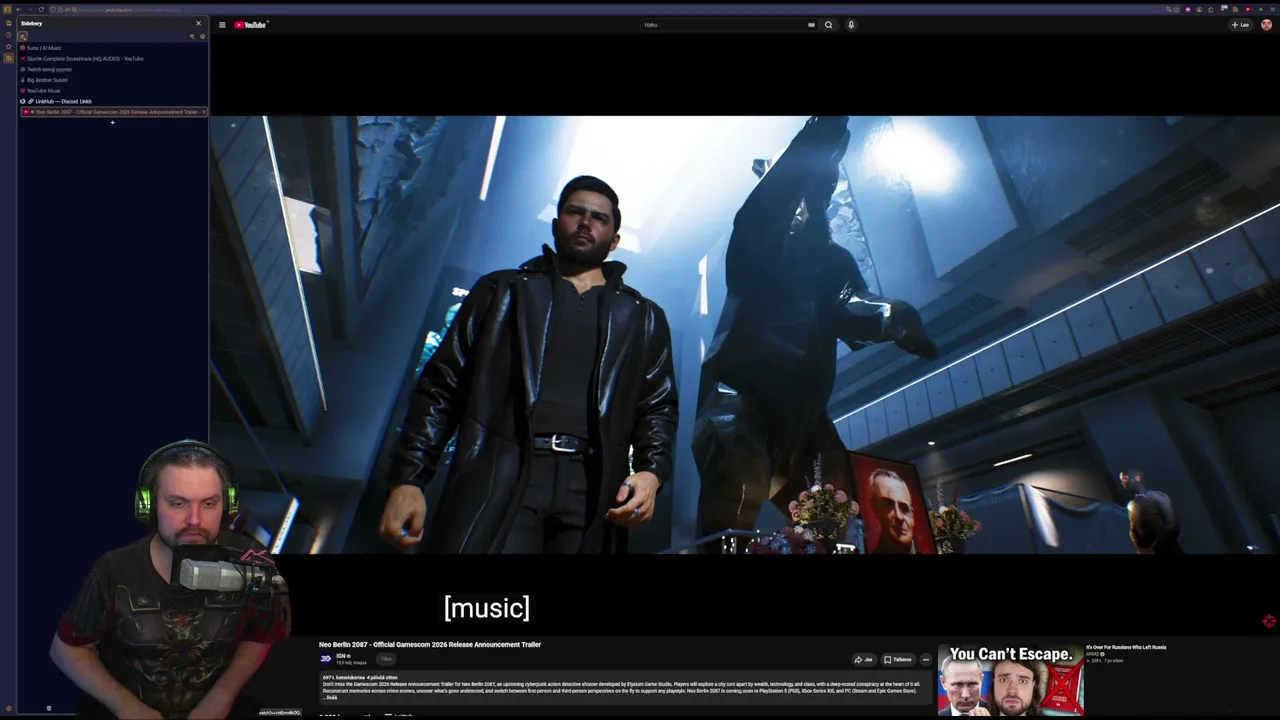Open "It's Over For Russians Who Left Russia" title

point(1126,648)
